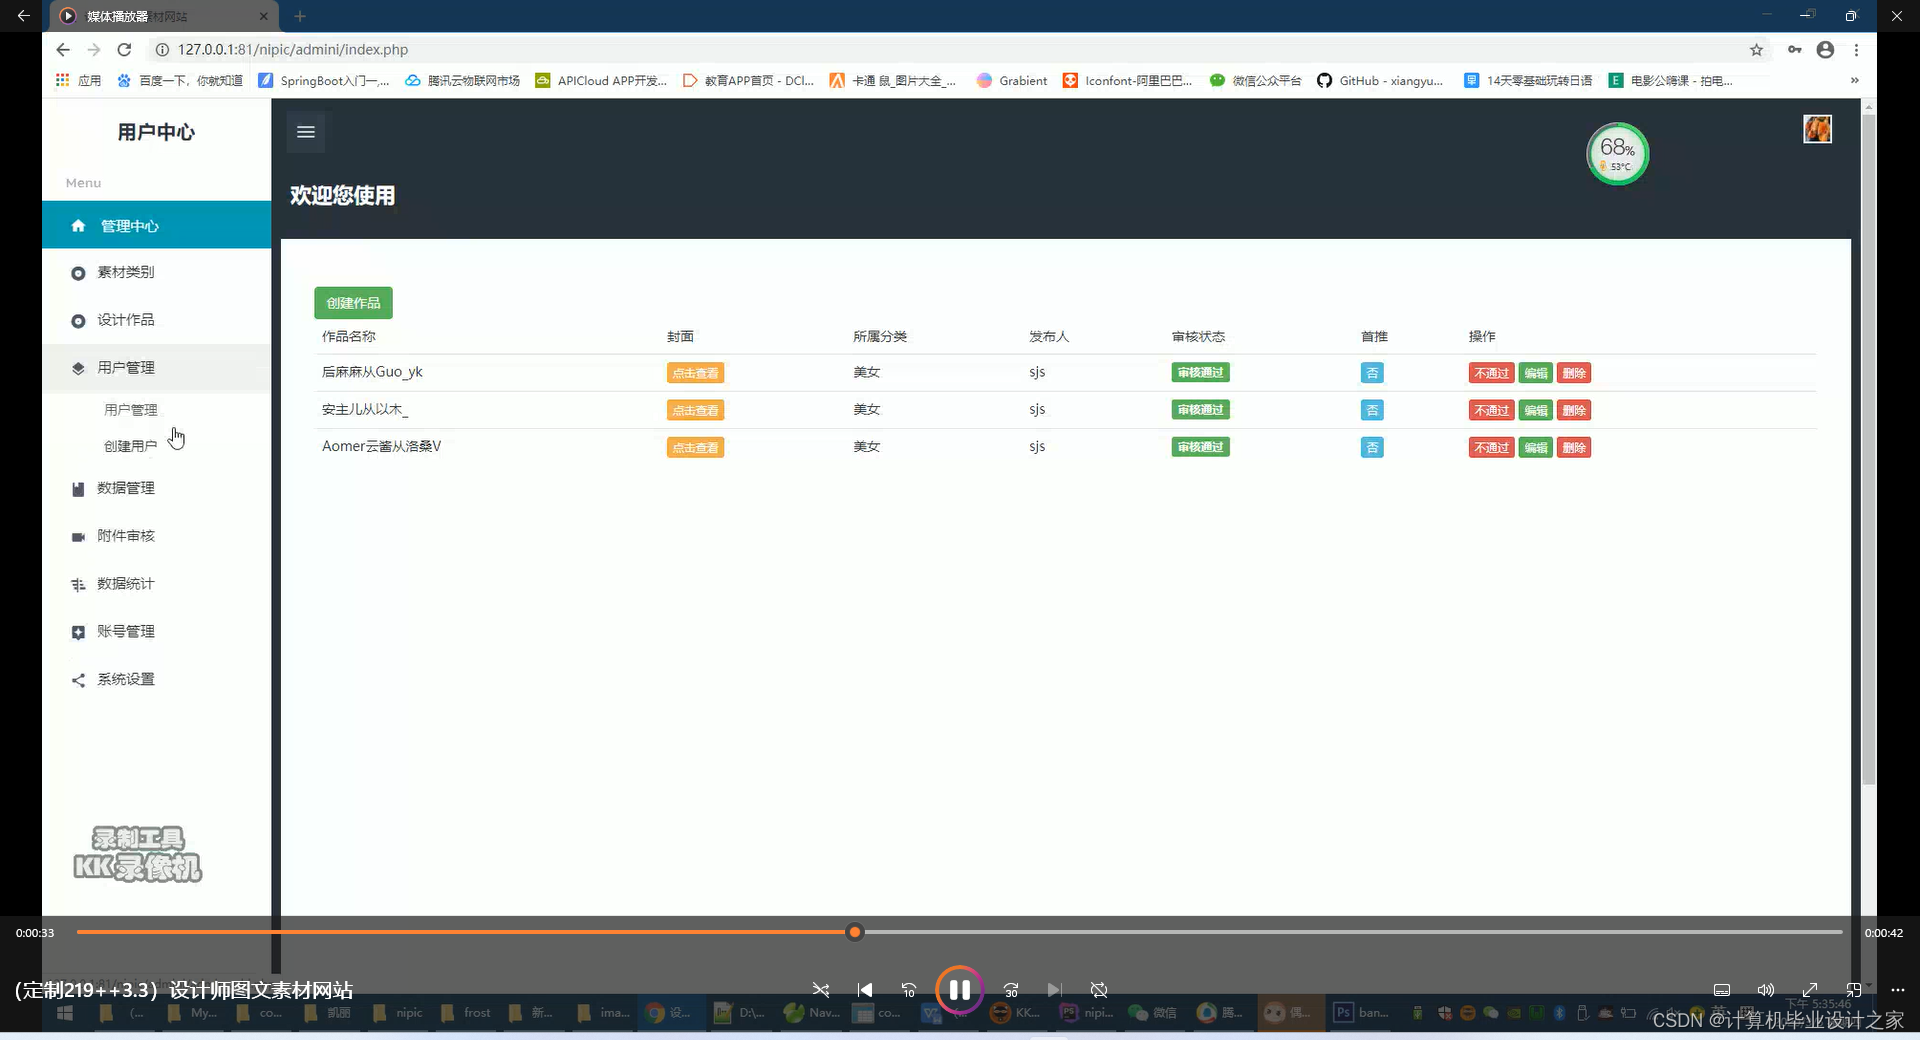Click the 数据管理 book icon
This screenshot has width=1920, height=1040.
pos(78,489)
